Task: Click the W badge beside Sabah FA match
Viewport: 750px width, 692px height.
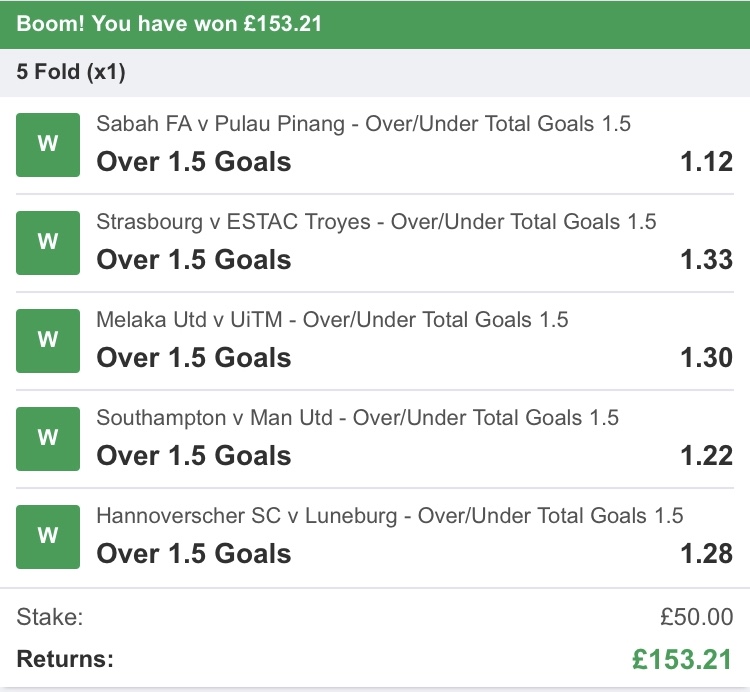Action: pos(48,144)
